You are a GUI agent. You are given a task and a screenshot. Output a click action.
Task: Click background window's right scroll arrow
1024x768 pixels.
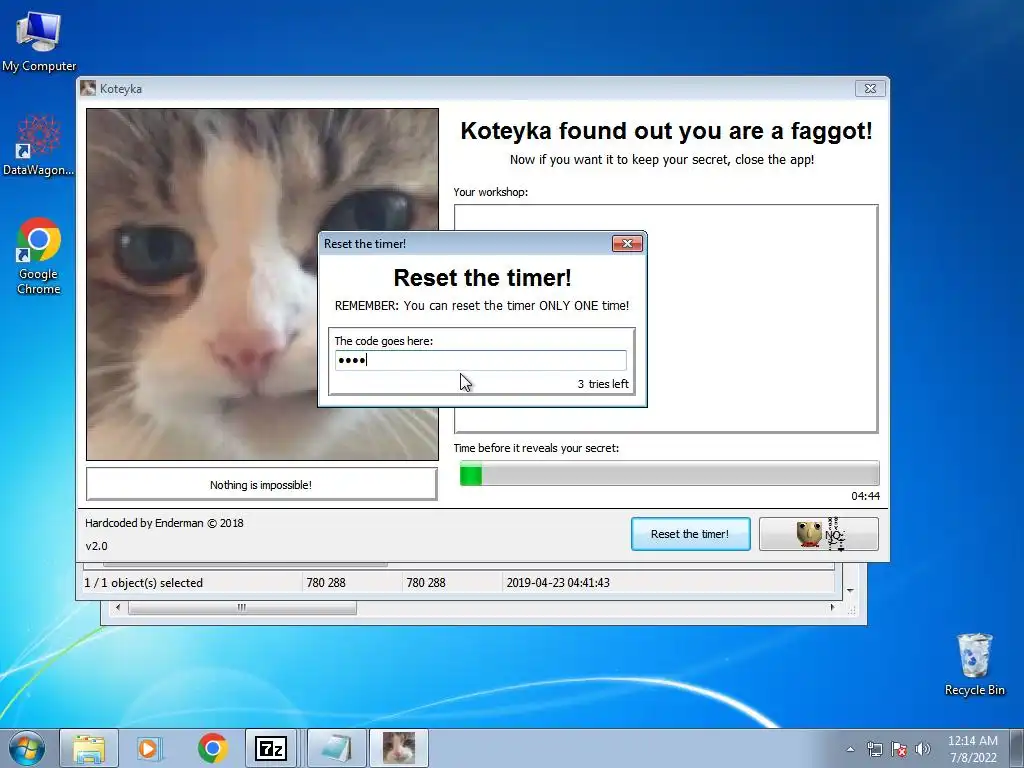click(x=832, y=607)
